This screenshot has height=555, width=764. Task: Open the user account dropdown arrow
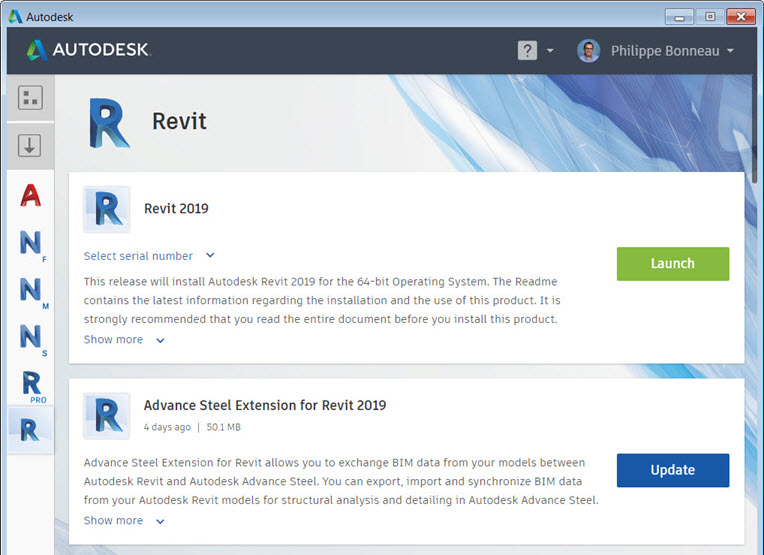coord(730,51)
